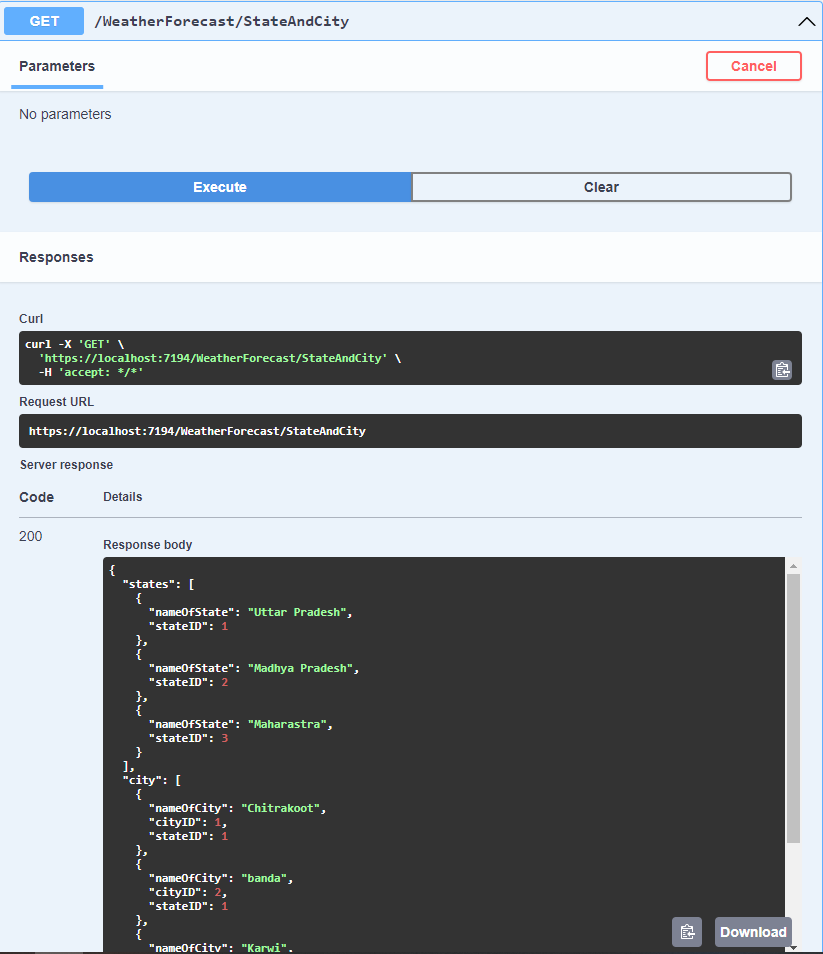The height and width of the screenshot is (954, 823).
Task: Cancel the try-it-out mode
Action: (754, 66)
